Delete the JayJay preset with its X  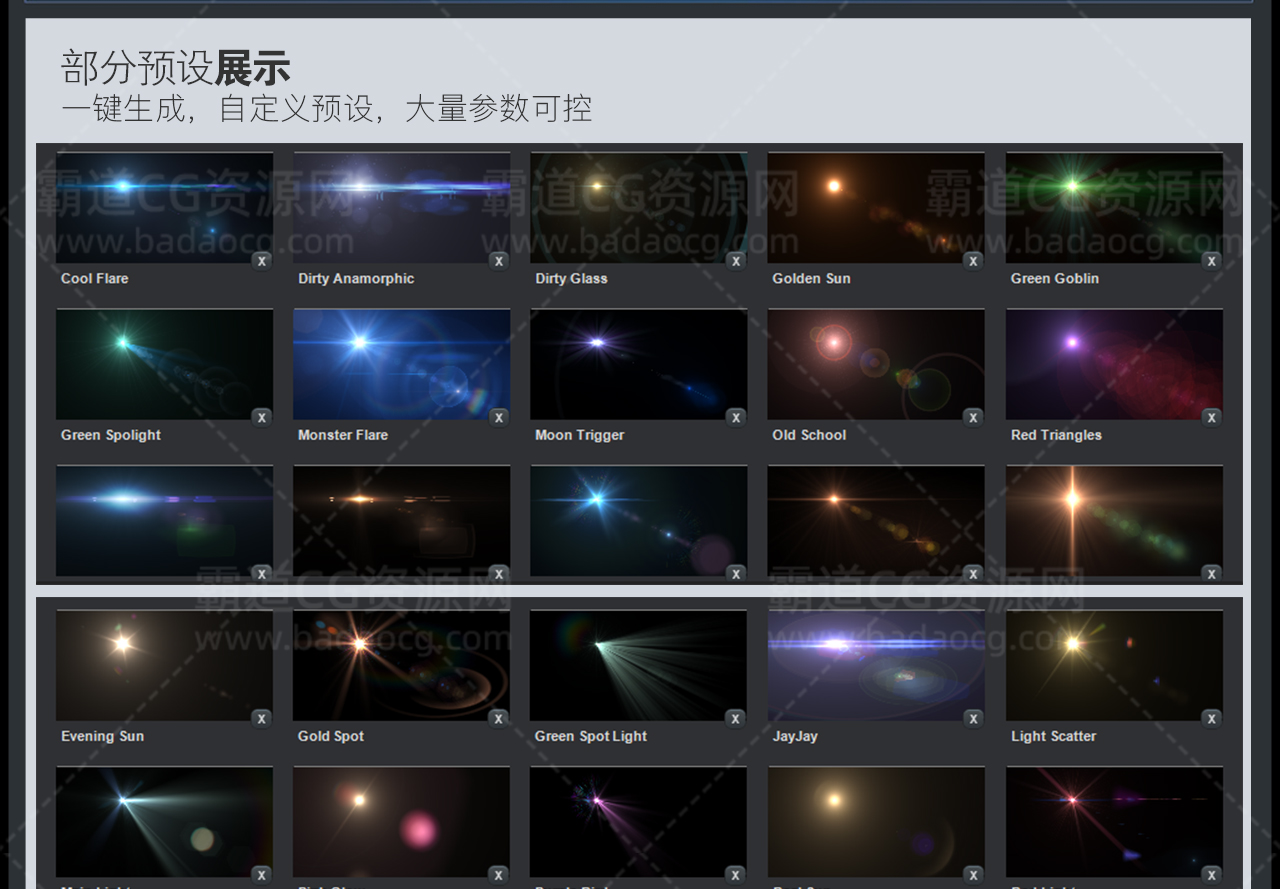pyautogui.click(x=973, y=719)
